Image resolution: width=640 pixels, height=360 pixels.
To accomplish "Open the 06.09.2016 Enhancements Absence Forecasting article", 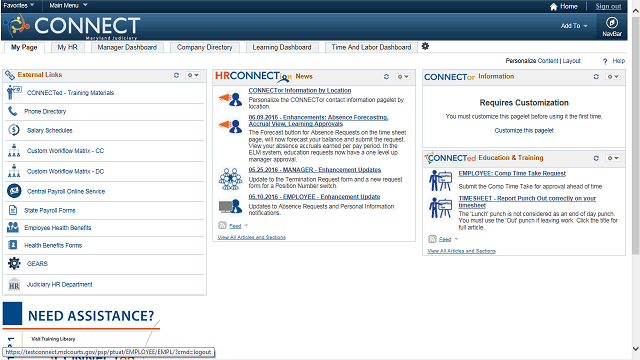I will click(318, 120).
